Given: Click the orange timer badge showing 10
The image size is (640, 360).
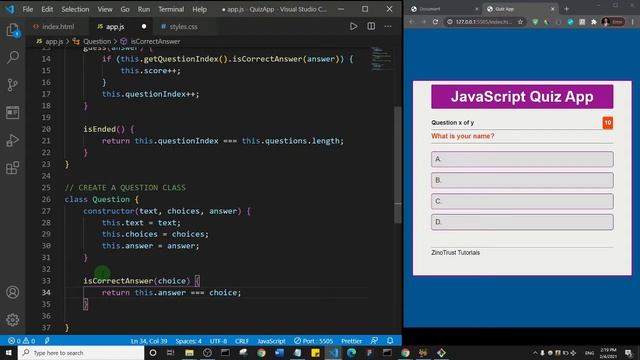Looking at the screenshot, I should pos(608,122).
